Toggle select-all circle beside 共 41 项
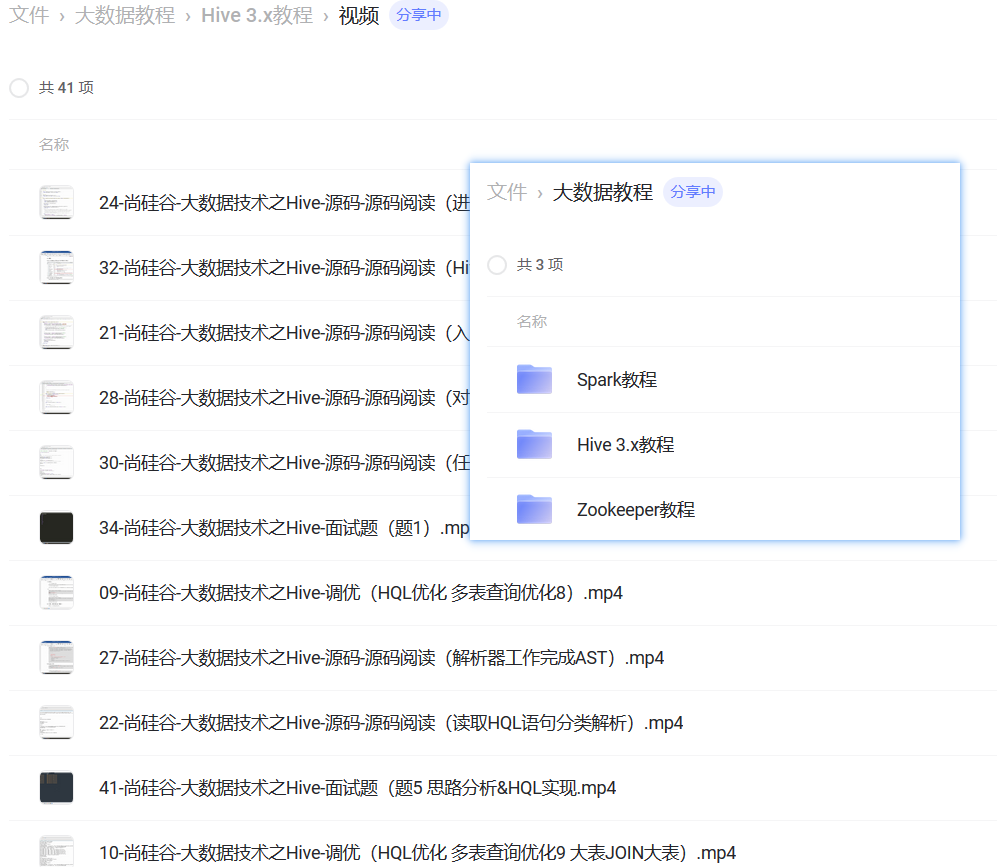The image size is (997, 867). (x=19, y=88)
